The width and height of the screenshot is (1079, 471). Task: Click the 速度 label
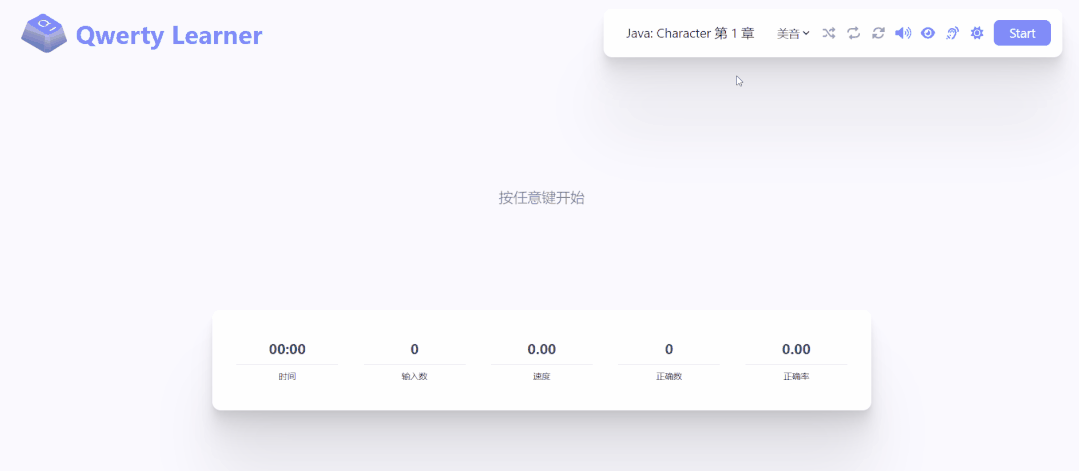542,377
